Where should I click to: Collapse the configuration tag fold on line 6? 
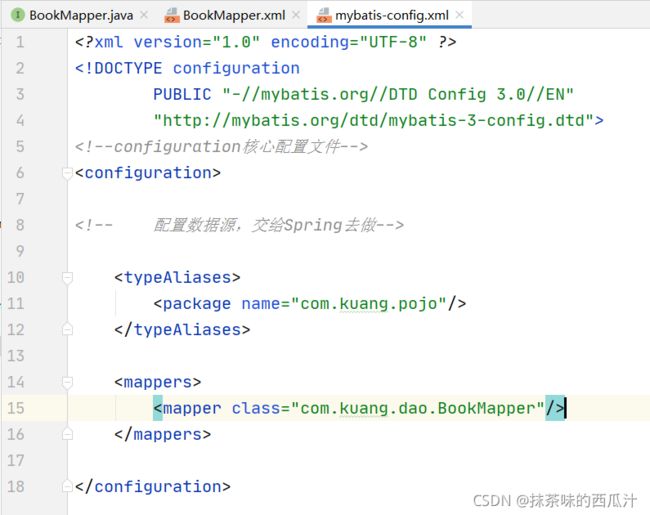pyautogui.click(x=67, y=173)
